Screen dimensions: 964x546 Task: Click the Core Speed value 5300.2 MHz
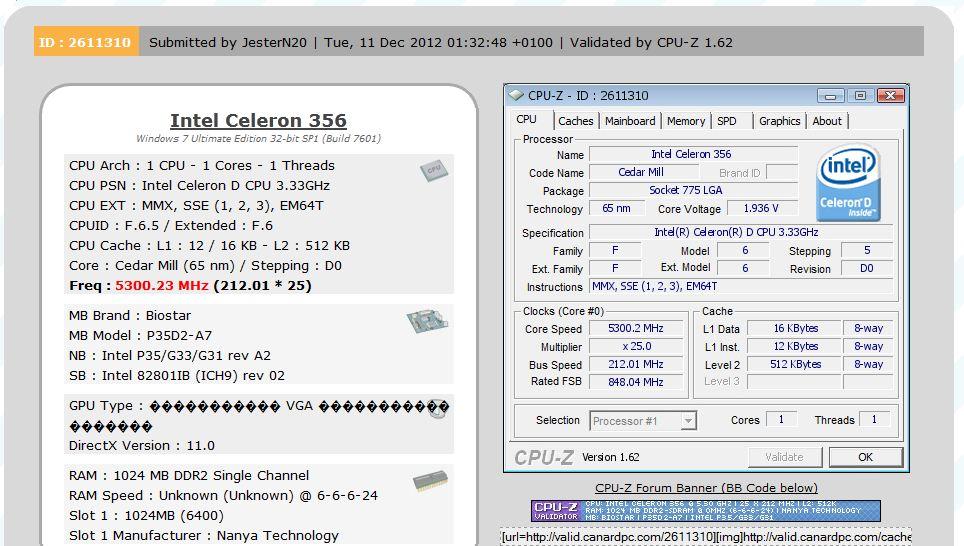636,328
